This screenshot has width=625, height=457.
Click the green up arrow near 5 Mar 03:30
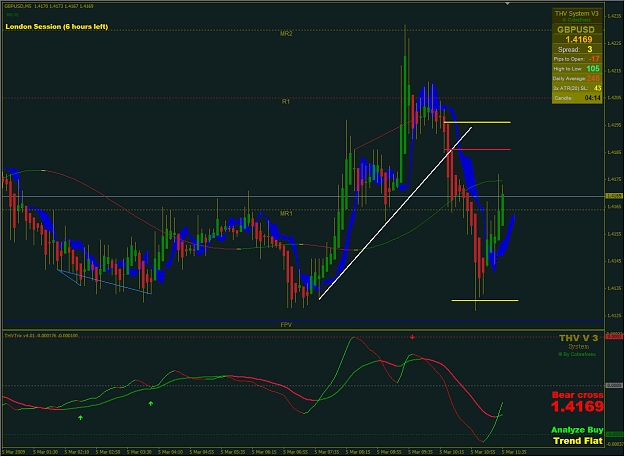tap(151, 403)
